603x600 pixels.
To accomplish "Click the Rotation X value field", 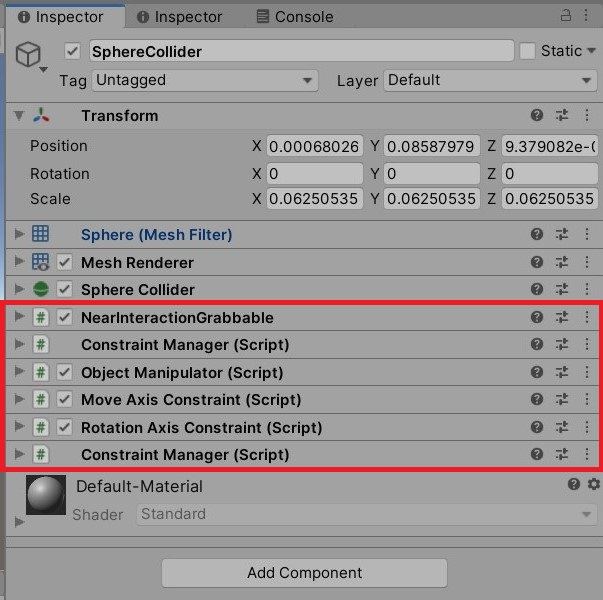I will click(x=315, y=173).
